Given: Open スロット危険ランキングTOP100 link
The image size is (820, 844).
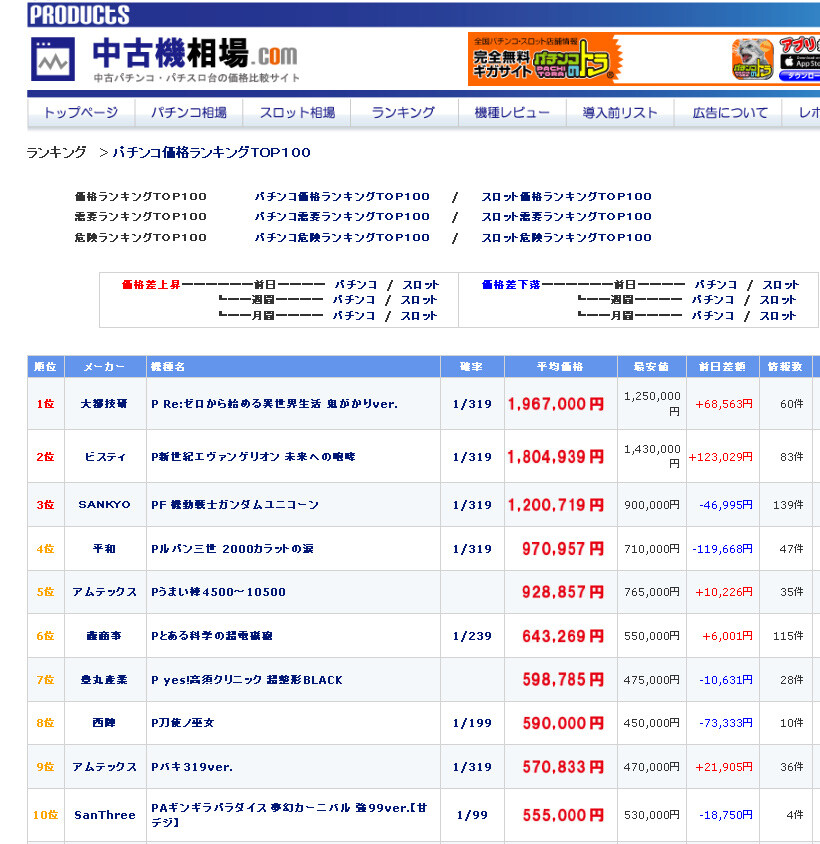Looking at the screenshot, I should 566,237.
